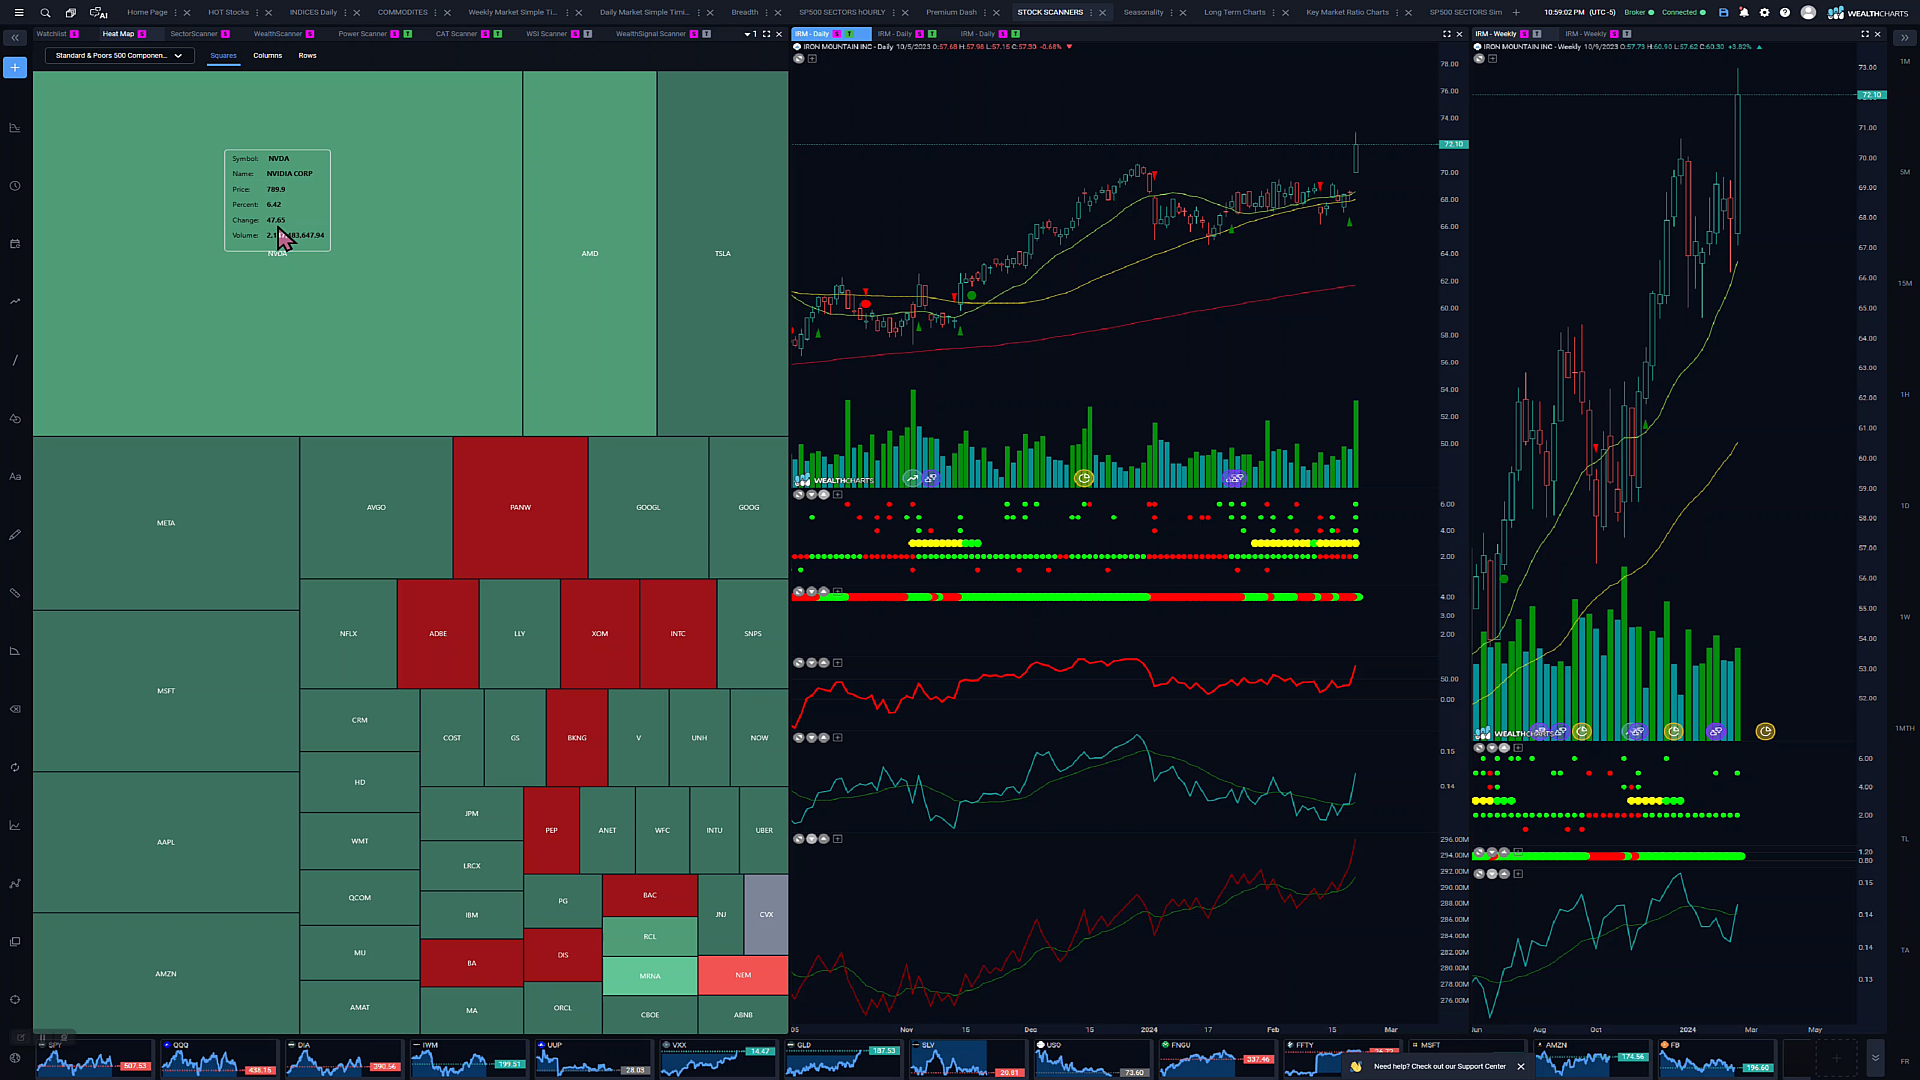
Task: Click the duplicate windows icon
Action: [70, 13]
